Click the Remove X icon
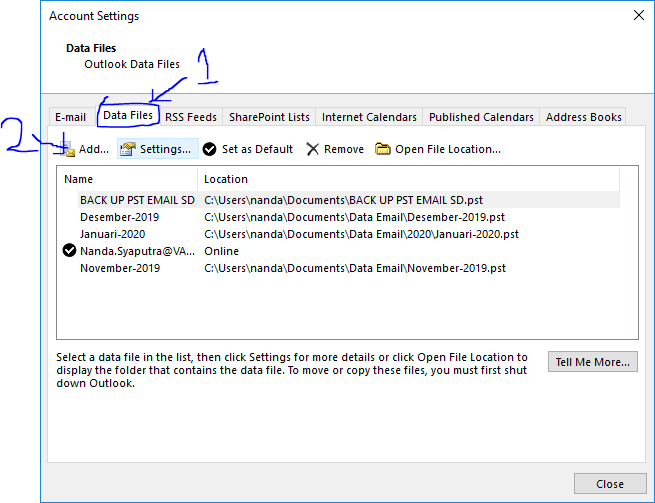 tap(312, 149)
